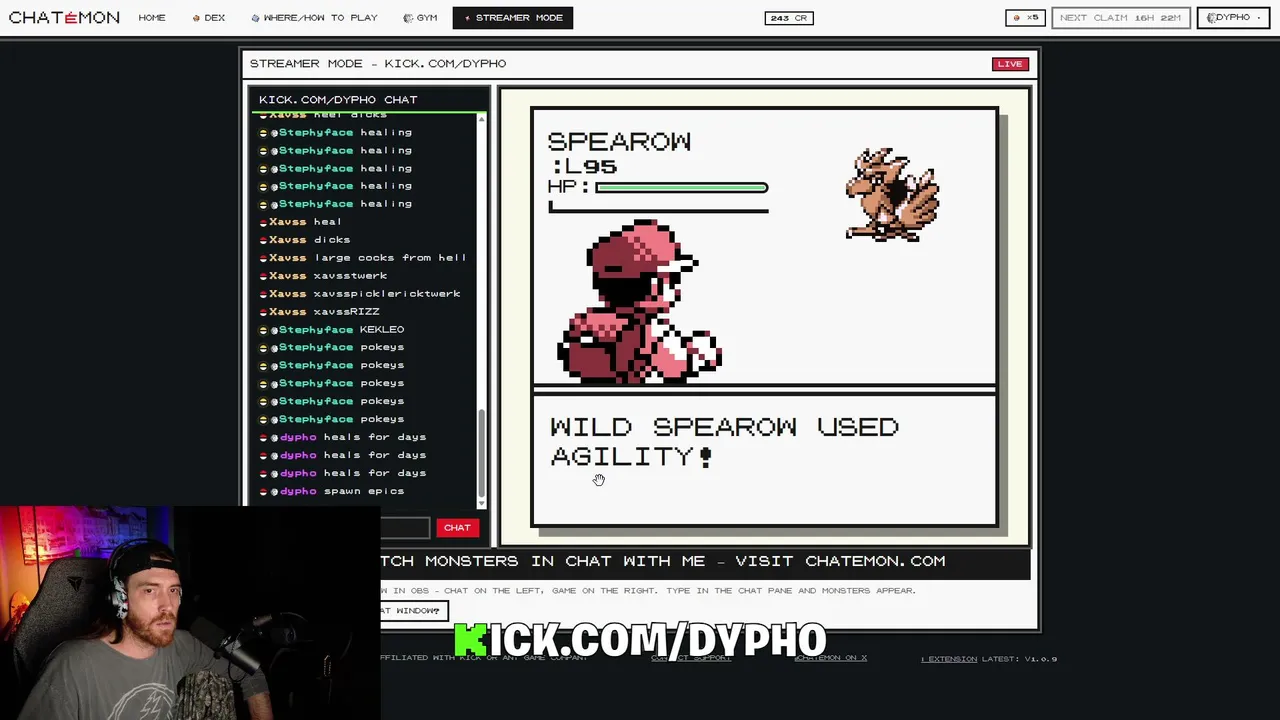Image resolution: width=1280 pixels, height=720 pixels.
Task: Open the CHATEMON ON X link
Action: click(830, 658)
